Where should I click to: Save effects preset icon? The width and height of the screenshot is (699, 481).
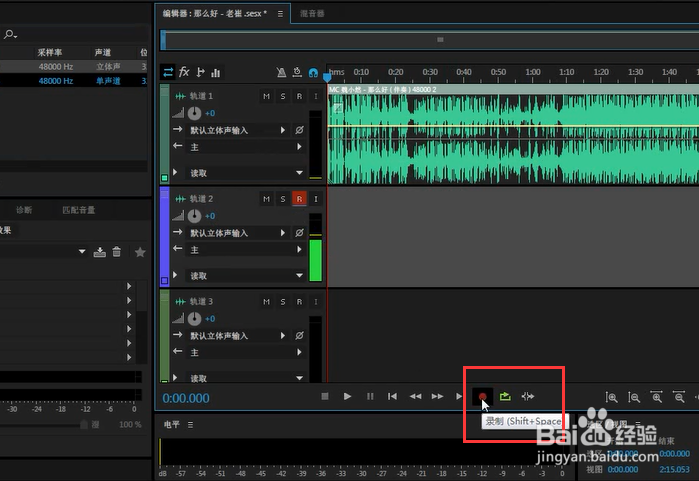click(99, 252)
